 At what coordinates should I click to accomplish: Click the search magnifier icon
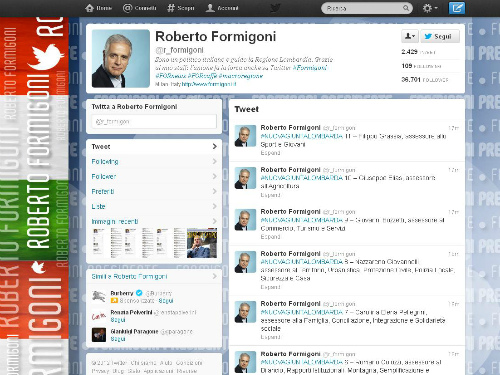406,8
